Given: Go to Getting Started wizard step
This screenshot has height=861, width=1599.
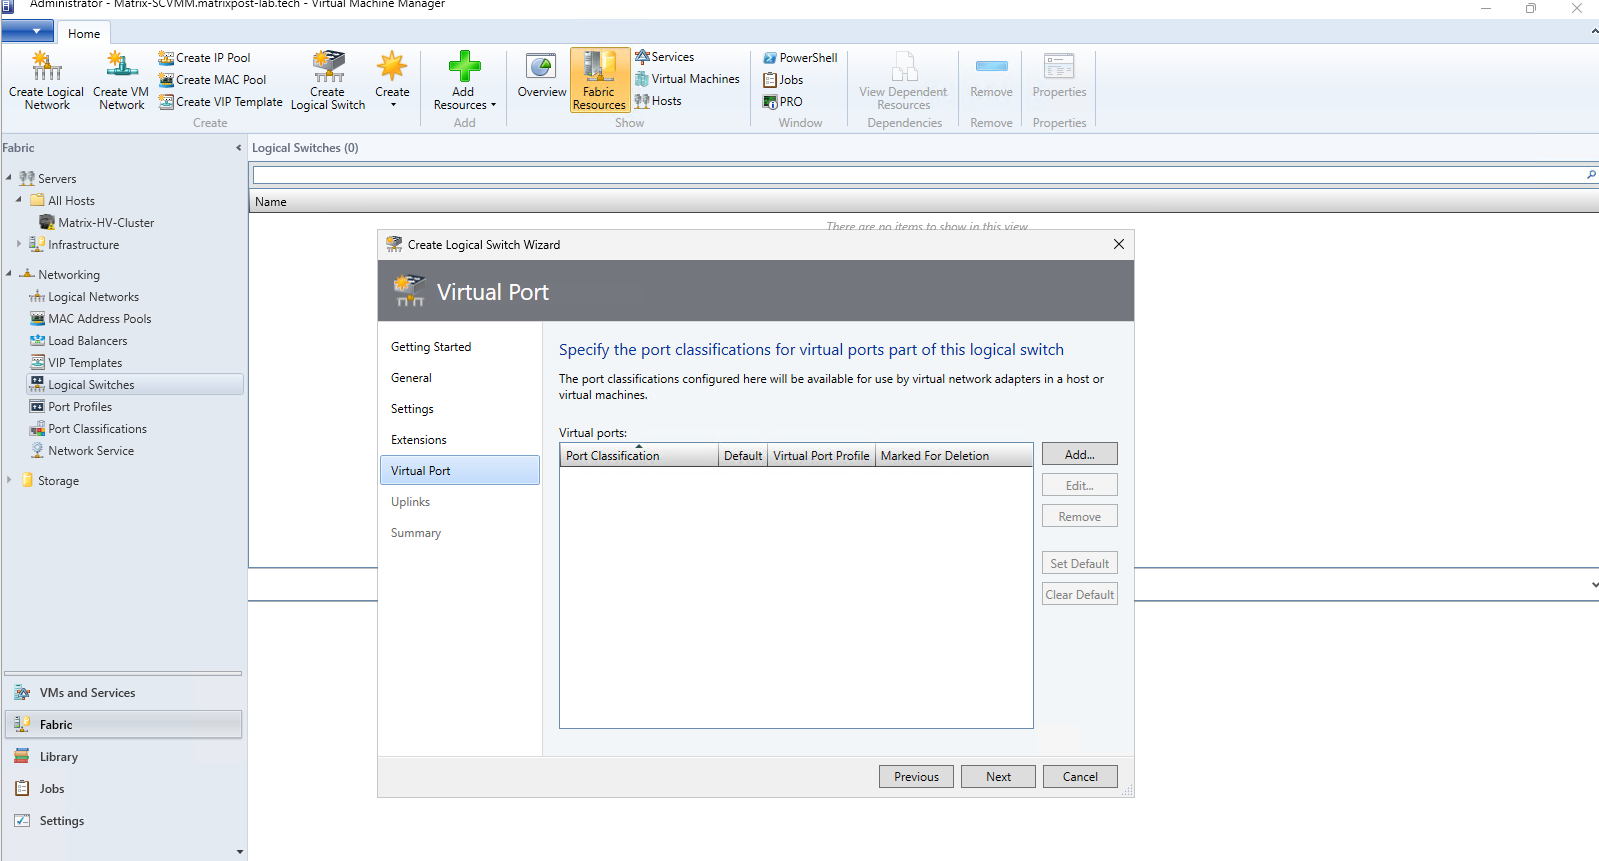Looking at the screenshot, I should coord(431,347).
